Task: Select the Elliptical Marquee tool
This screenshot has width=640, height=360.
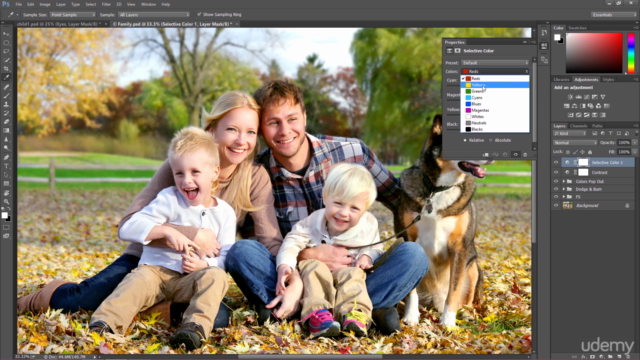Action: [x=6, y=43]
